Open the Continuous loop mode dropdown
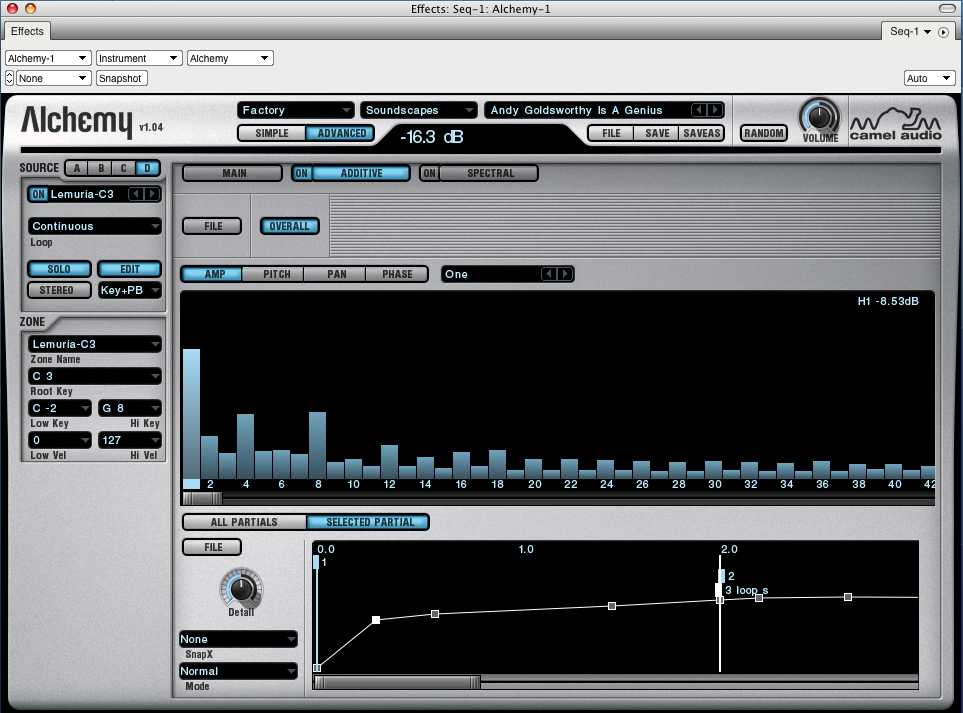Image resolution: width=963 pixels, height=713 pixels. [95, 226]
